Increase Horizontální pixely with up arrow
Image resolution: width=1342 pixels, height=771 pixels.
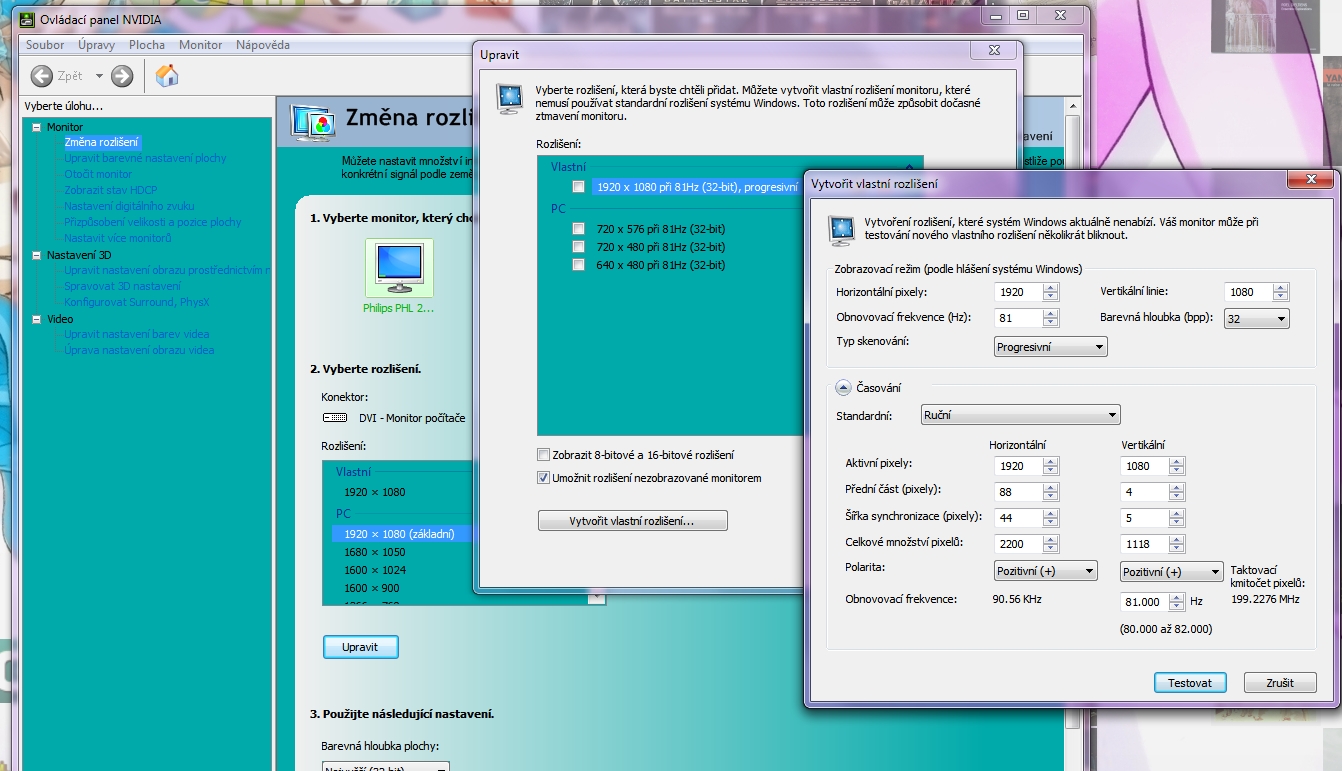[x=1050, y=288]
